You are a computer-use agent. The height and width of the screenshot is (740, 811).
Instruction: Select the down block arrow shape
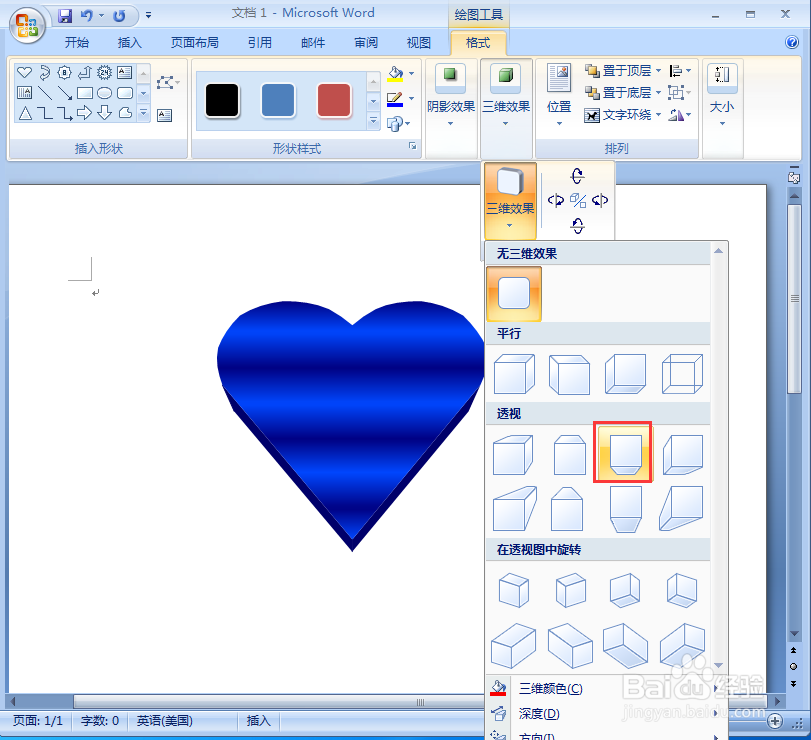[x=104, y=113]
